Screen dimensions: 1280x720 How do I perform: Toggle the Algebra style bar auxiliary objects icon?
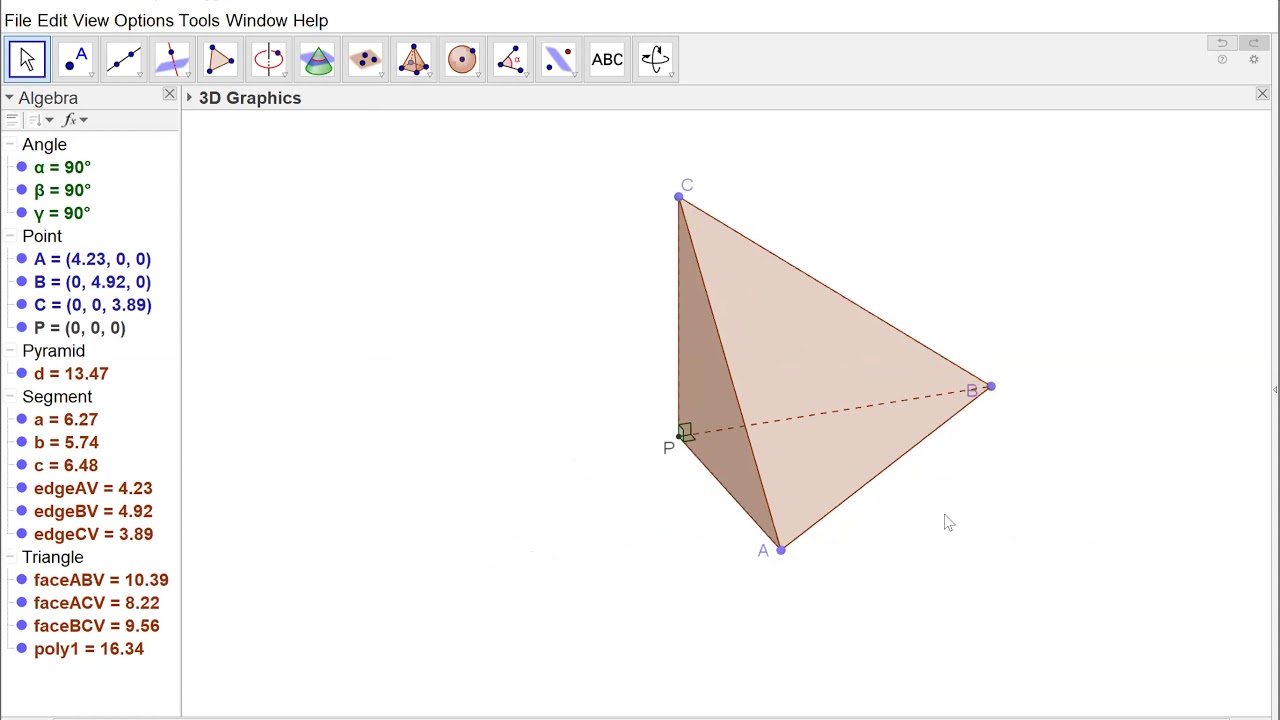tap(11, 120)
